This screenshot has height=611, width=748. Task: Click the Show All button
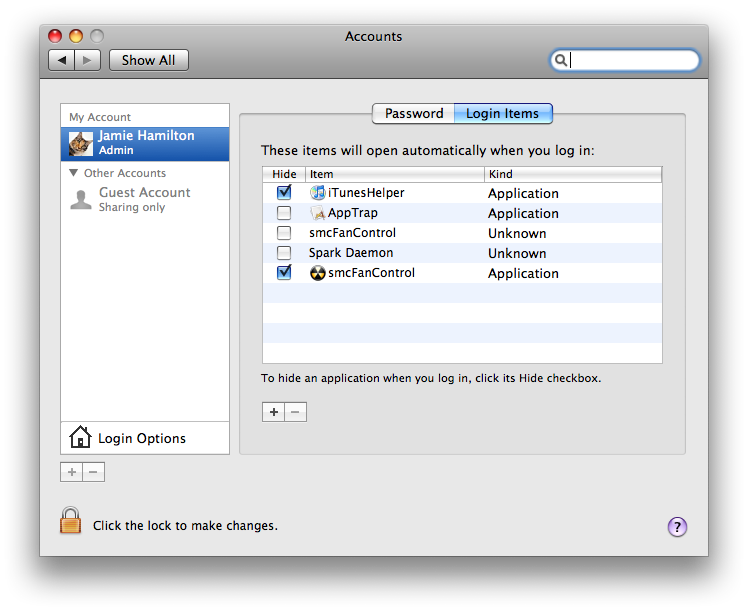pyautogui.click(x=149, y=60)
